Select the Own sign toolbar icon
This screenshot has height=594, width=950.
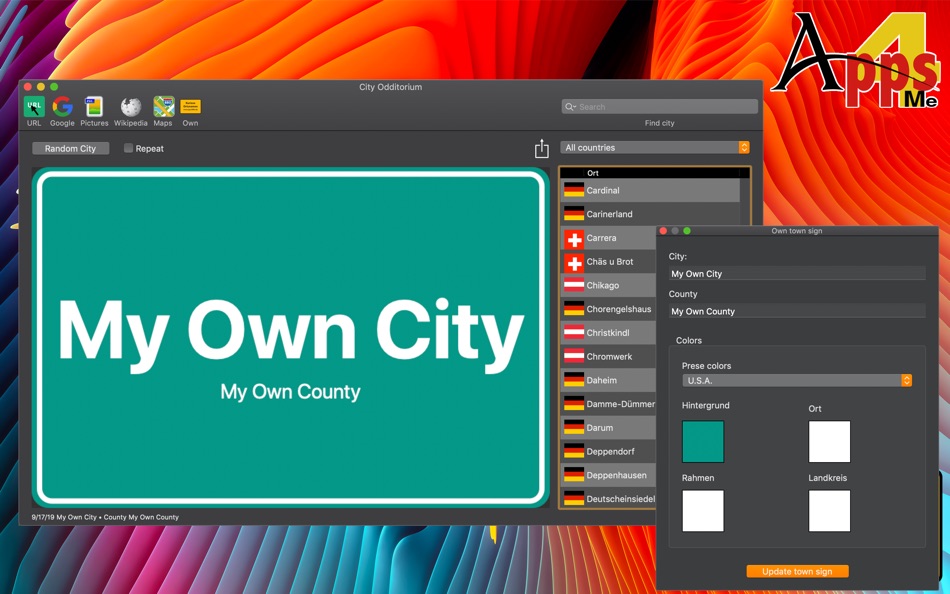(x=190, y=107)
